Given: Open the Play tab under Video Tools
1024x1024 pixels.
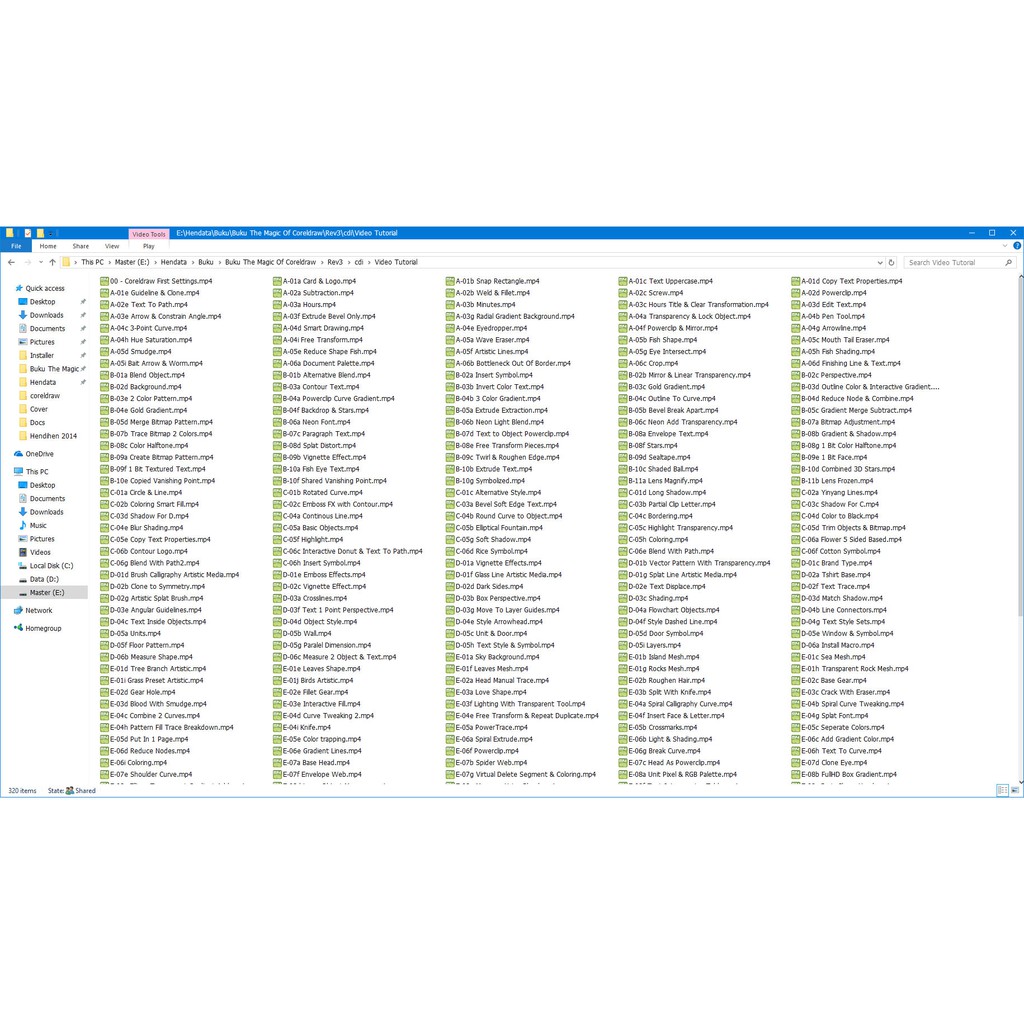Looking at the screenshot, I should 149,246.
